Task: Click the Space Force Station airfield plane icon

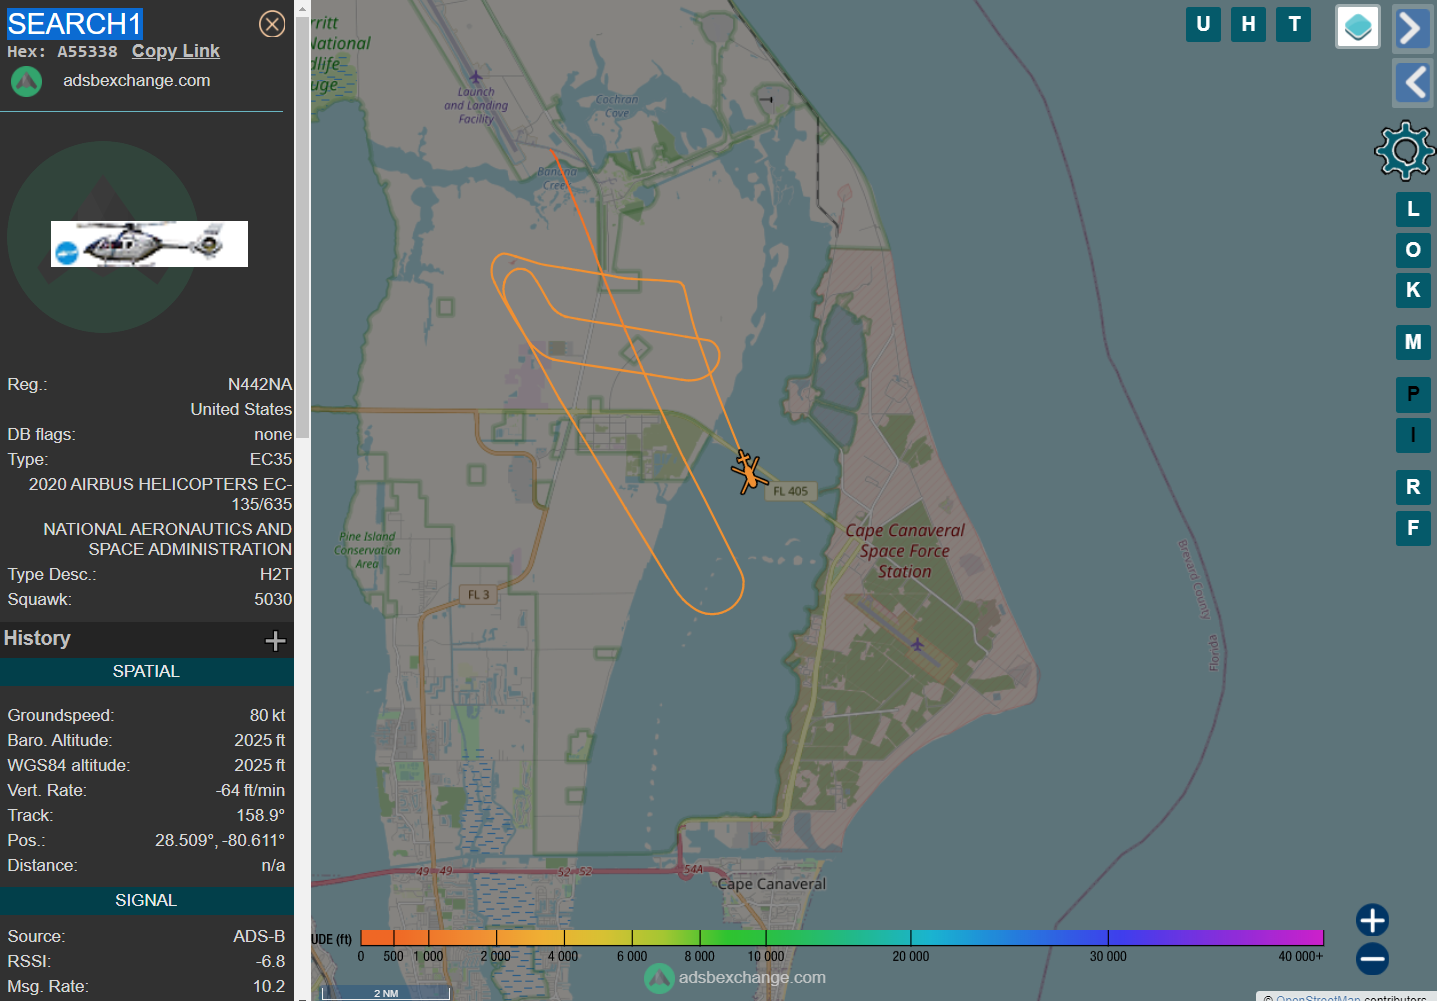Action: [917, 643]
